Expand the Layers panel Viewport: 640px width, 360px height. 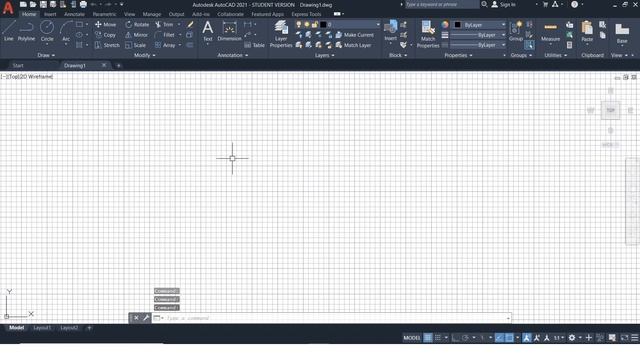[x=324, y=55]
